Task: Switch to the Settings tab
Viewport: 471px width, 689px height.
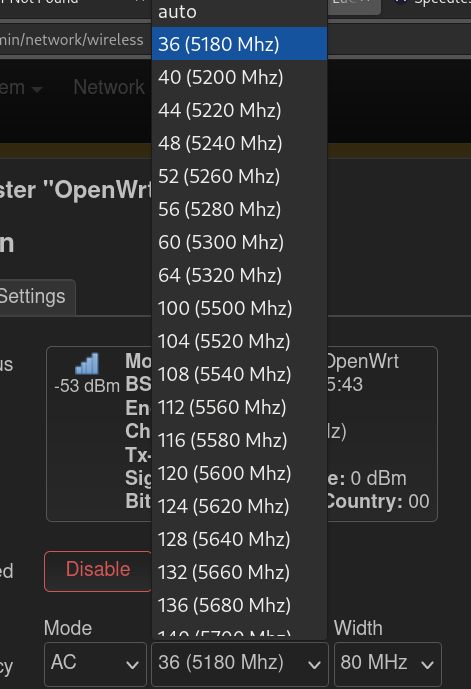Action: coord(32,297)
